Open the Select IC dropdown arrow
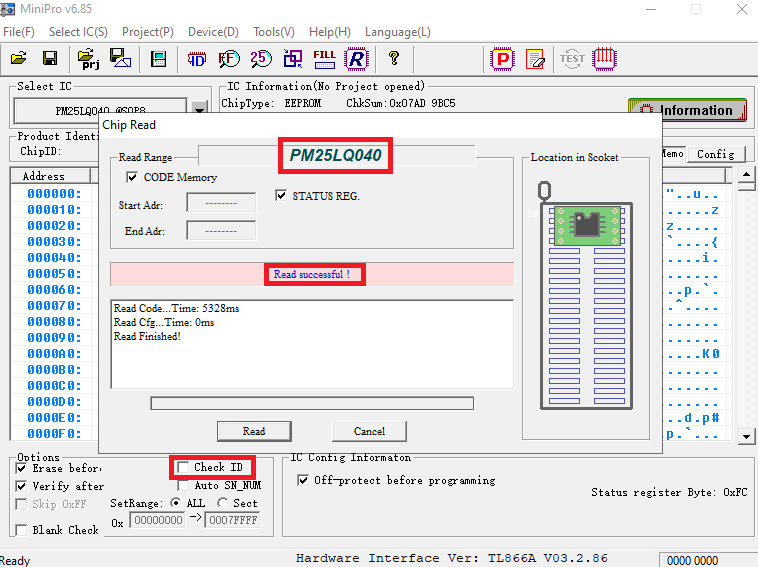Viewport: 758px width, 567px height. 199,110
